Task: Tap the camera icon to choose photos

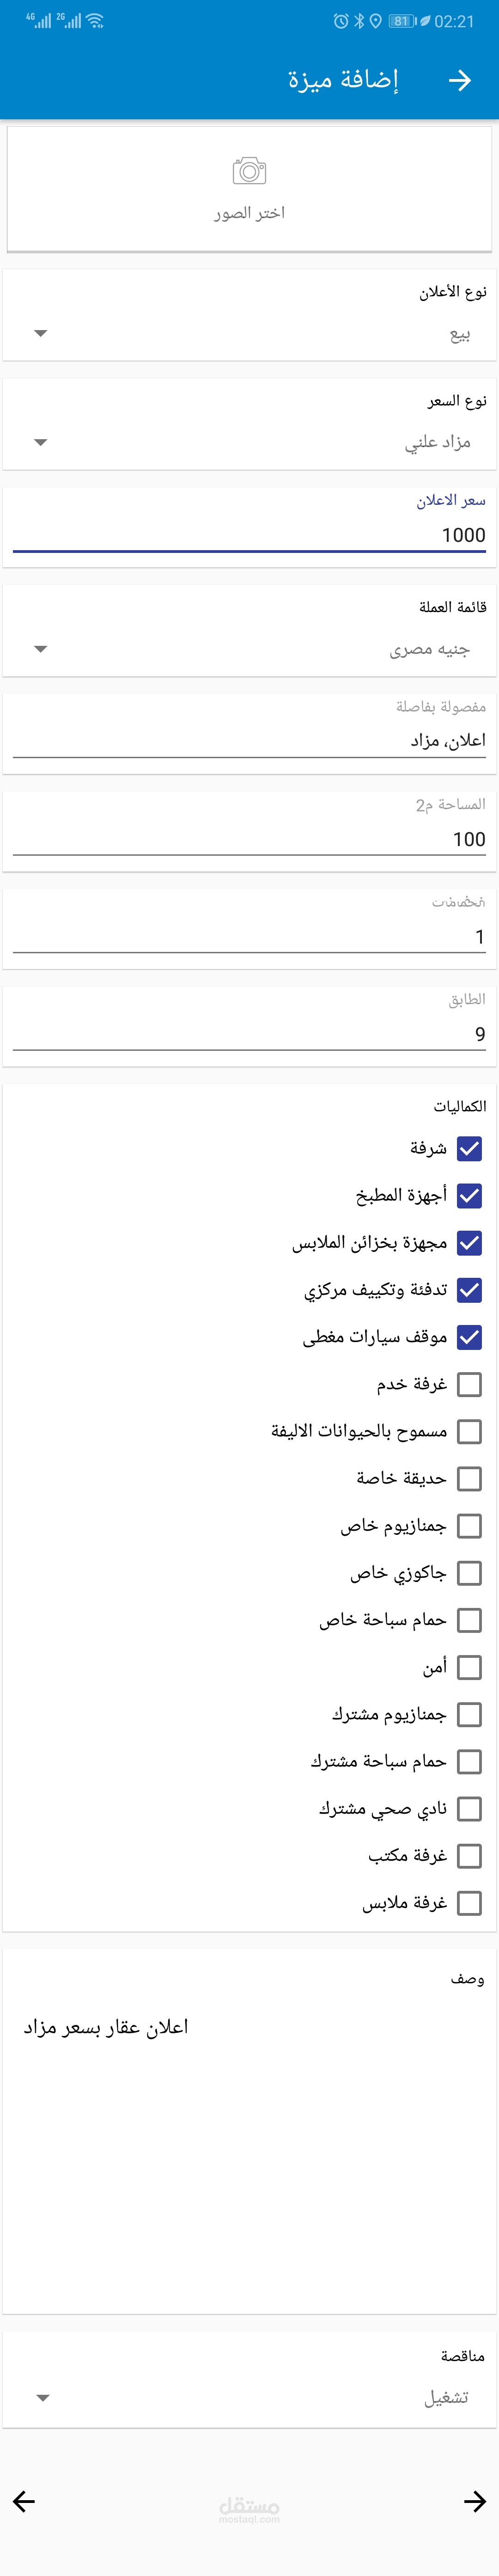Action: (x=249, y=171)
